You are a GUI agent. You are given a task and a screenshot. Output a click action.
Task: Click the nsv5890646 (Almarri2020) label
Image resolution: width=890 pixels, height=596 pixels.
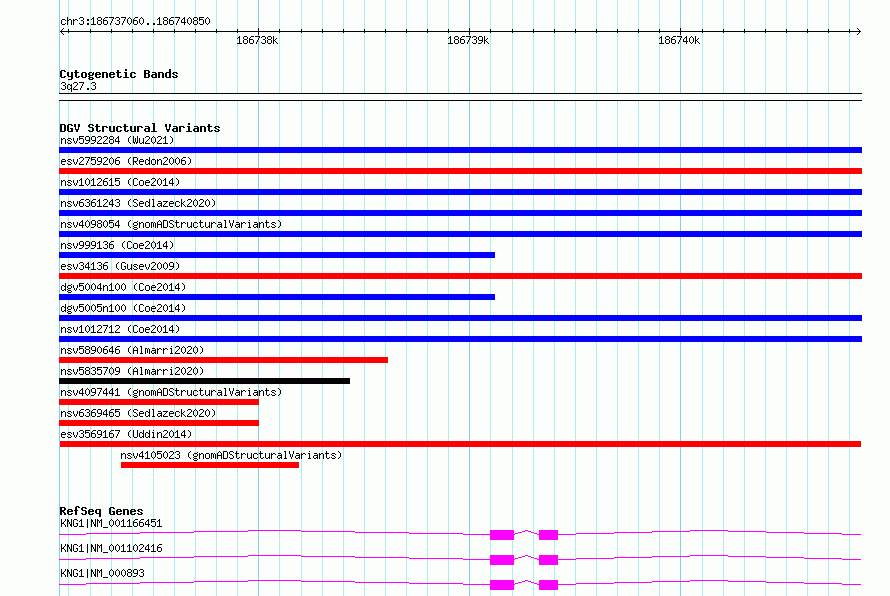coord(132,350)
